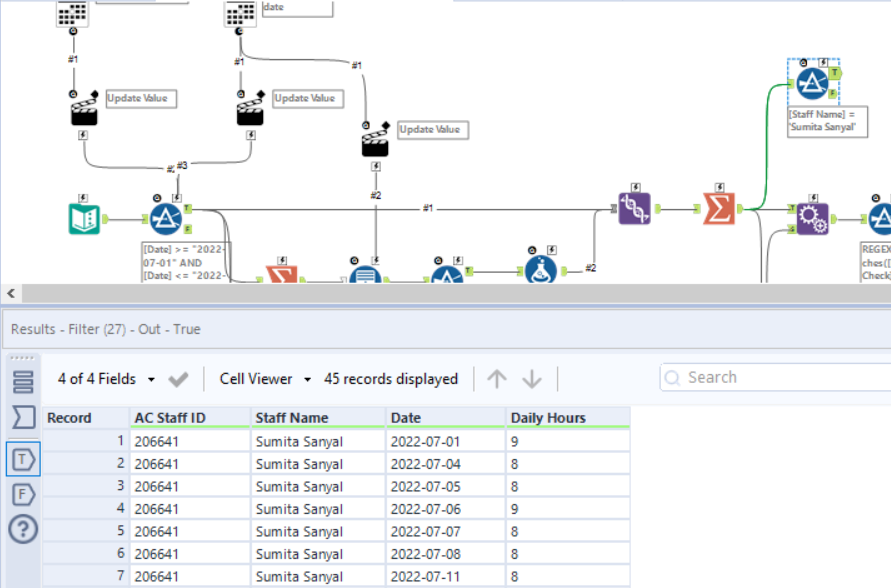Click the down arrow to jump to next record
The image size is (891, 588).
[x=533, y=379]
